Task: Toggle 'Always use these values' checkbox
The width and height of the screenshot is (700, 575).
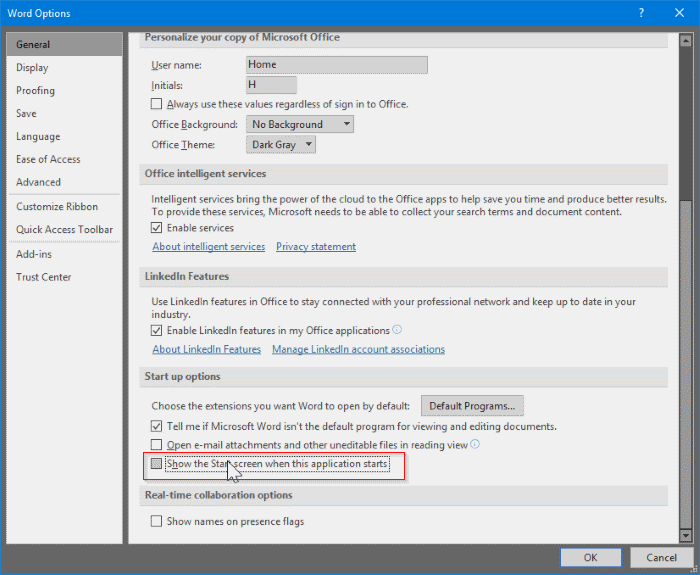Action: point(156,104)
